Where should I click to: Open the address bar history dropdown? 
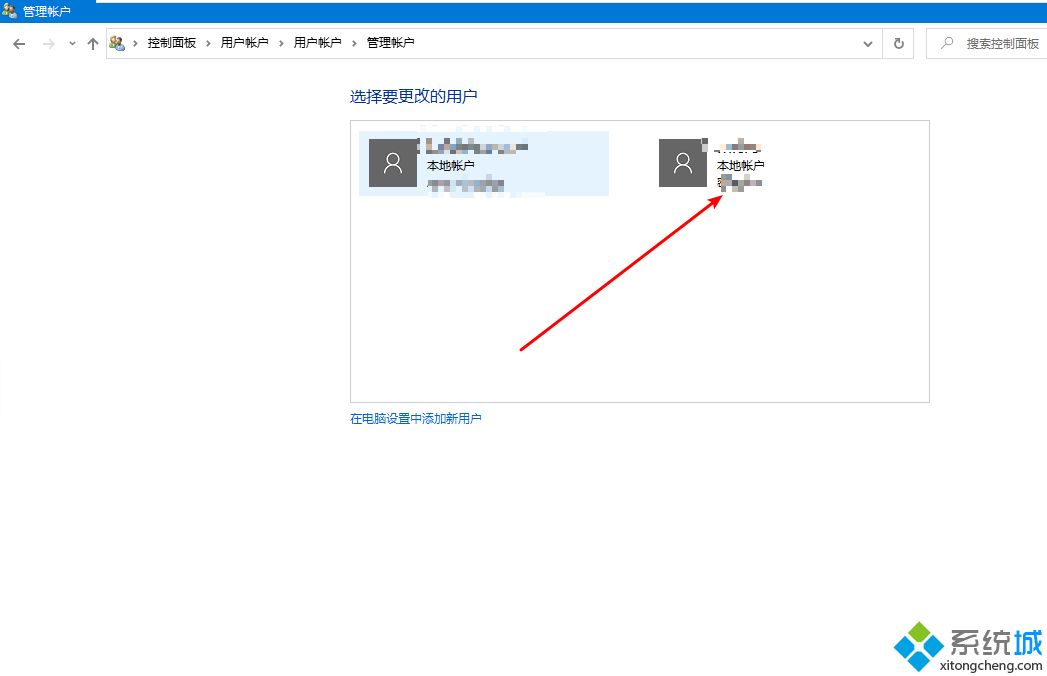coord(868,43)
